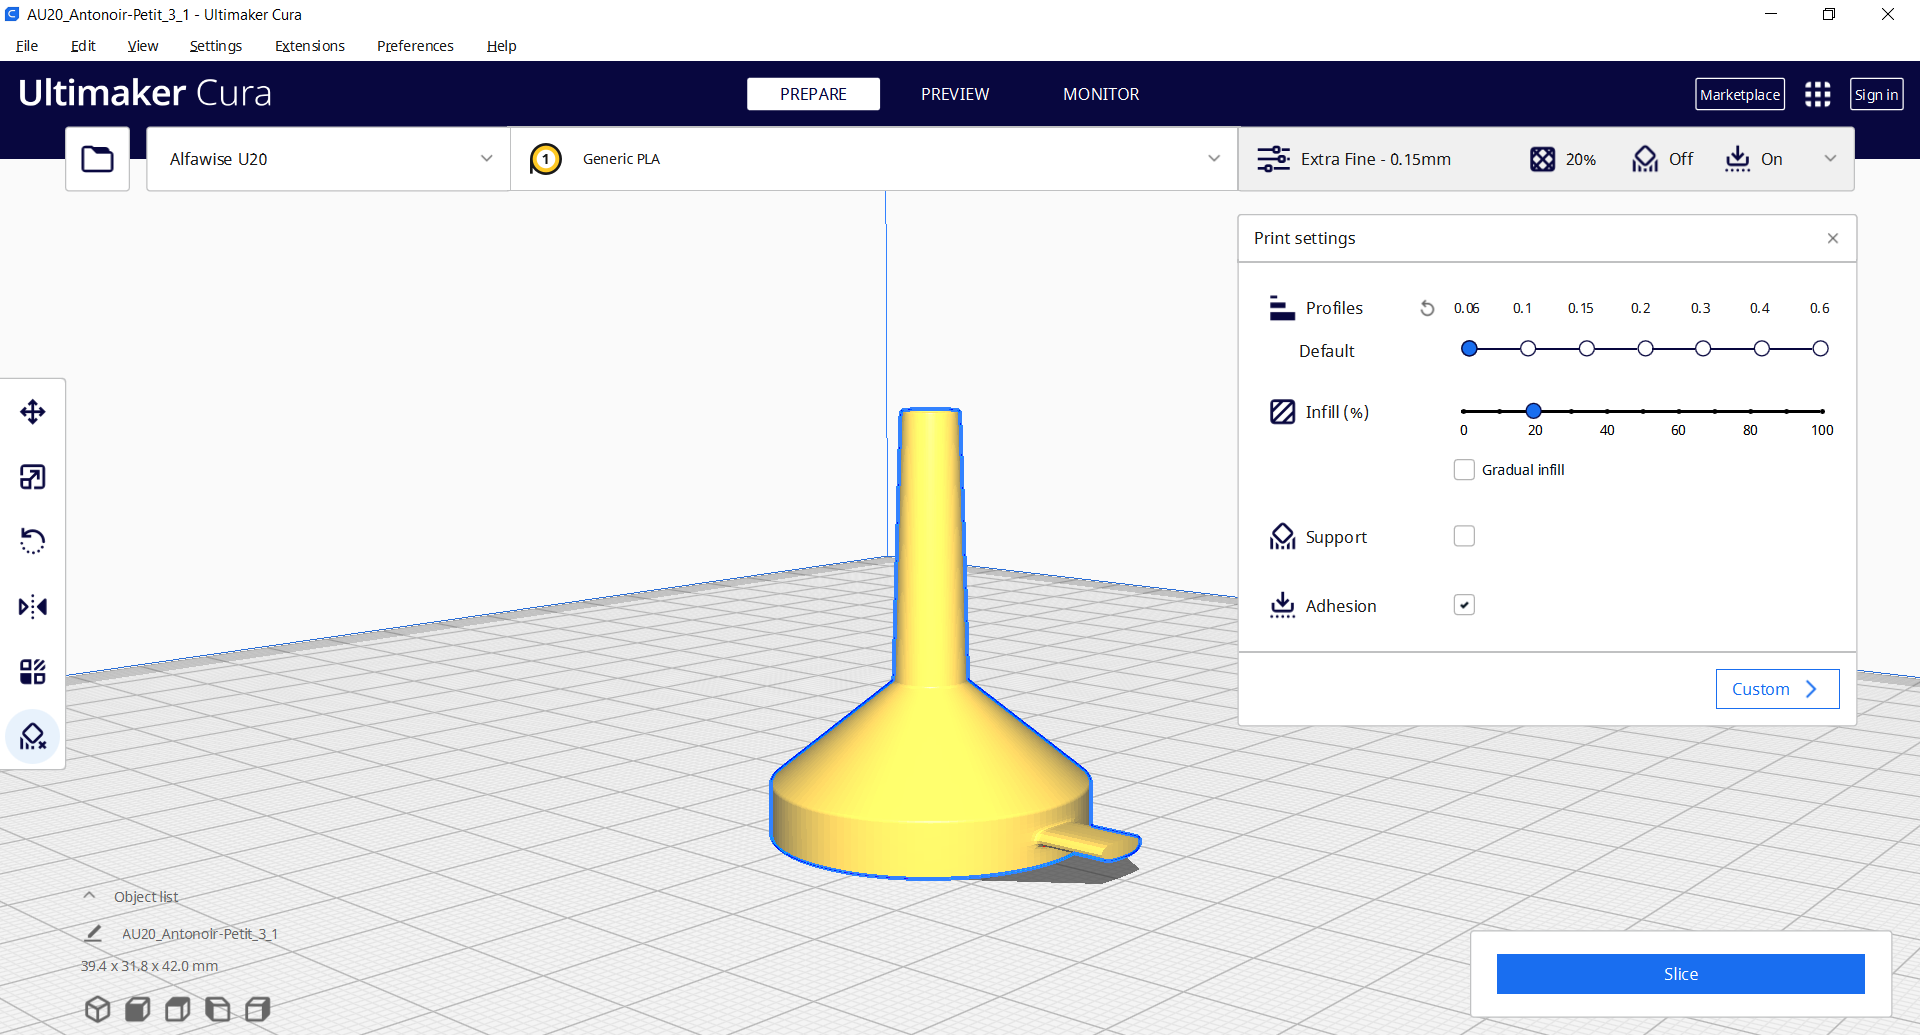The height and width of the screenshot is (1035, 1920).
Task: Open the Settings menu
Action: pos(216,46)
